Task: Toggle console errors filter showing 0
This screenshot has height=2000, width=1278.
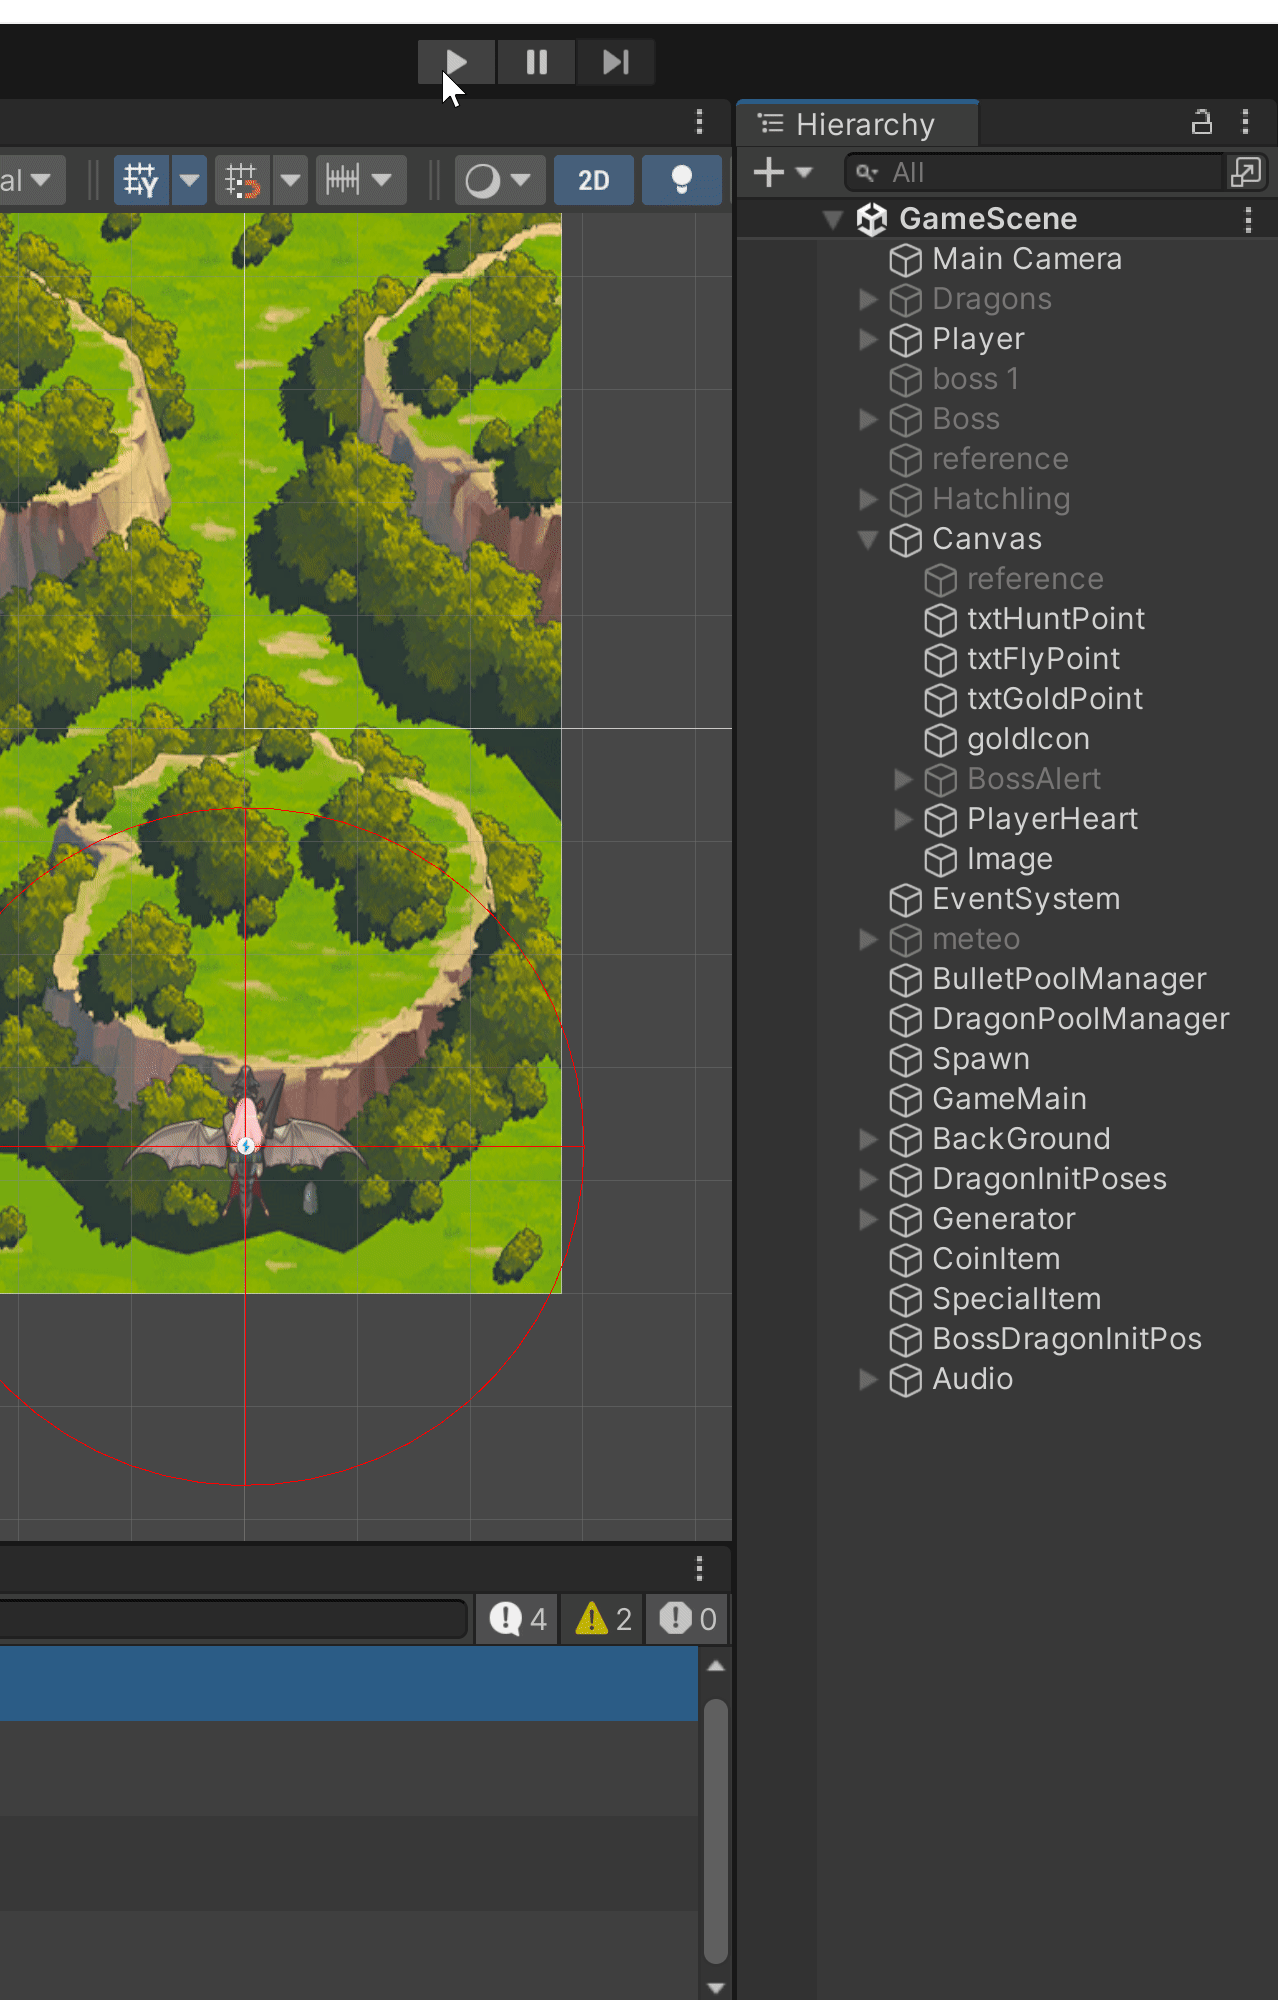Action: click(x=687, y=1619)
